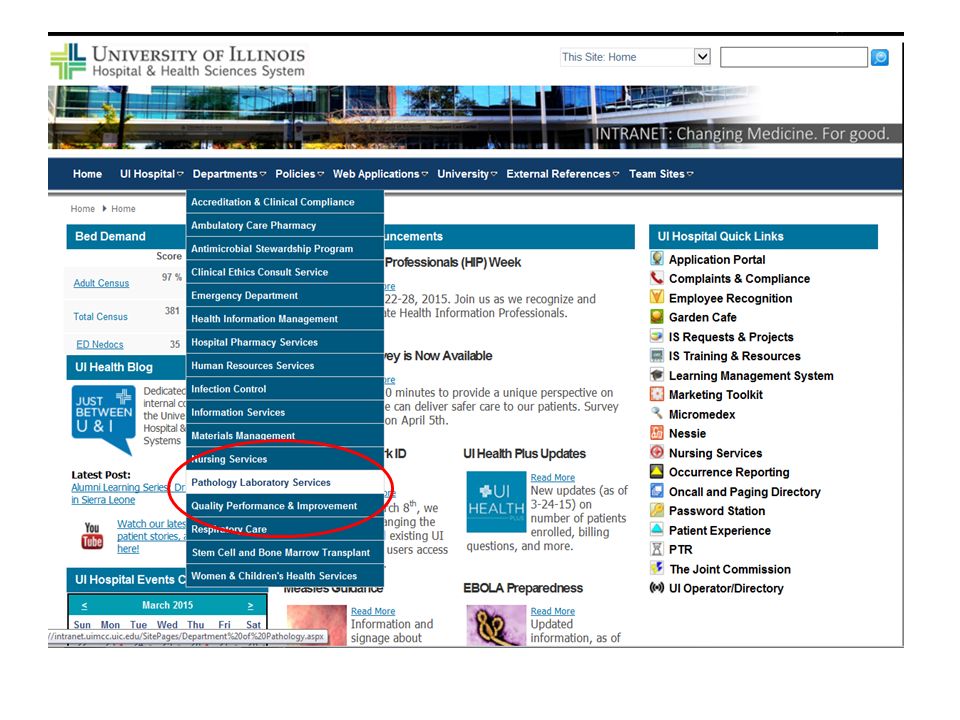This screenshot has width=960, height=720.
Task: Click the Patient Experience icon
Action: pyautogui.click(x=657, y=530)
